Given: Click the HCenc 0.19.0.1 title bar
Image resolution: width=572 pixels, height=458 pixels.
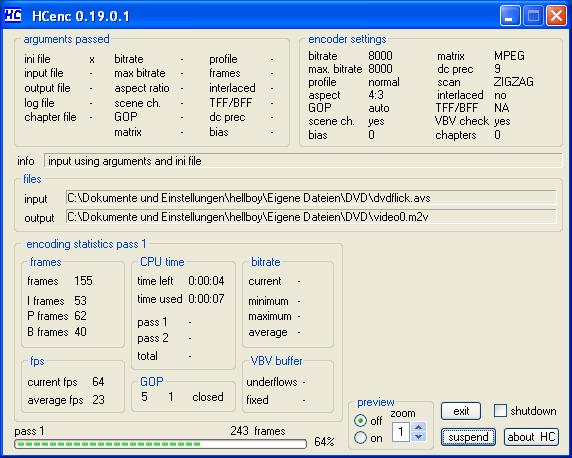Looking at the screenshot, I should tap(255, 16).
